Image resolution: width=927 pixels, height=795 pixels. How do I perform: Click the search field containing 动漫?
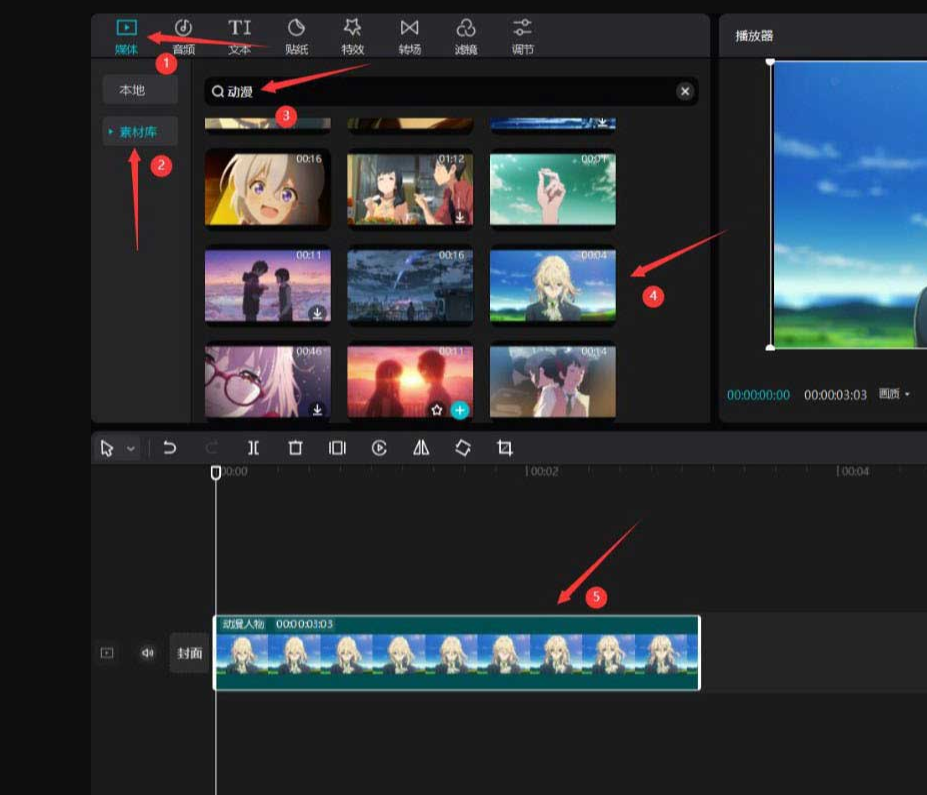451,91
